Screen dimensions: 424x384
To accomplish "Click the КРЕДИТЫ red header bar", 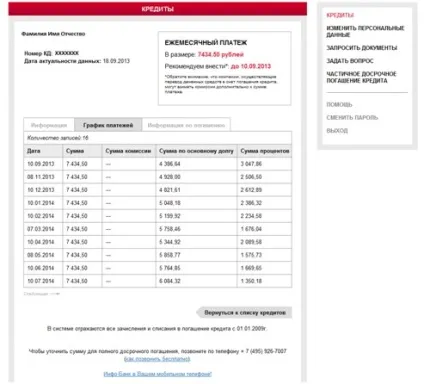I will pos(158,9).
